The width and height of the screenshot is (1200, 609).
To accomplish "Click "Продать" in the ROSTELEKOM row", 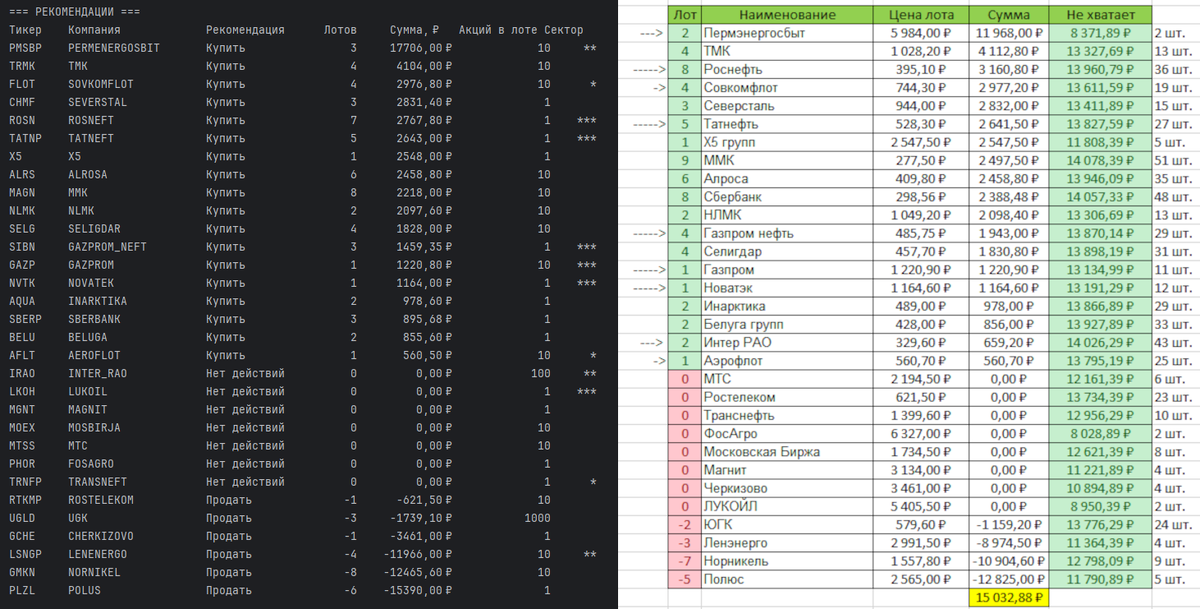I will point(229,500).
